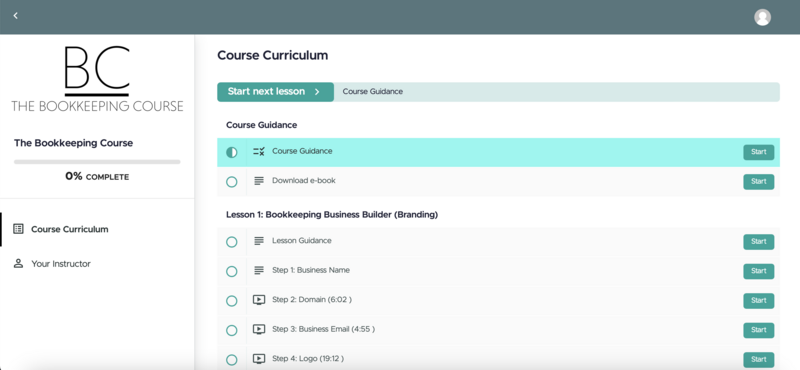
Task: Click the BC Bookkeeping Course logo
Action: [x=97, y=79]
